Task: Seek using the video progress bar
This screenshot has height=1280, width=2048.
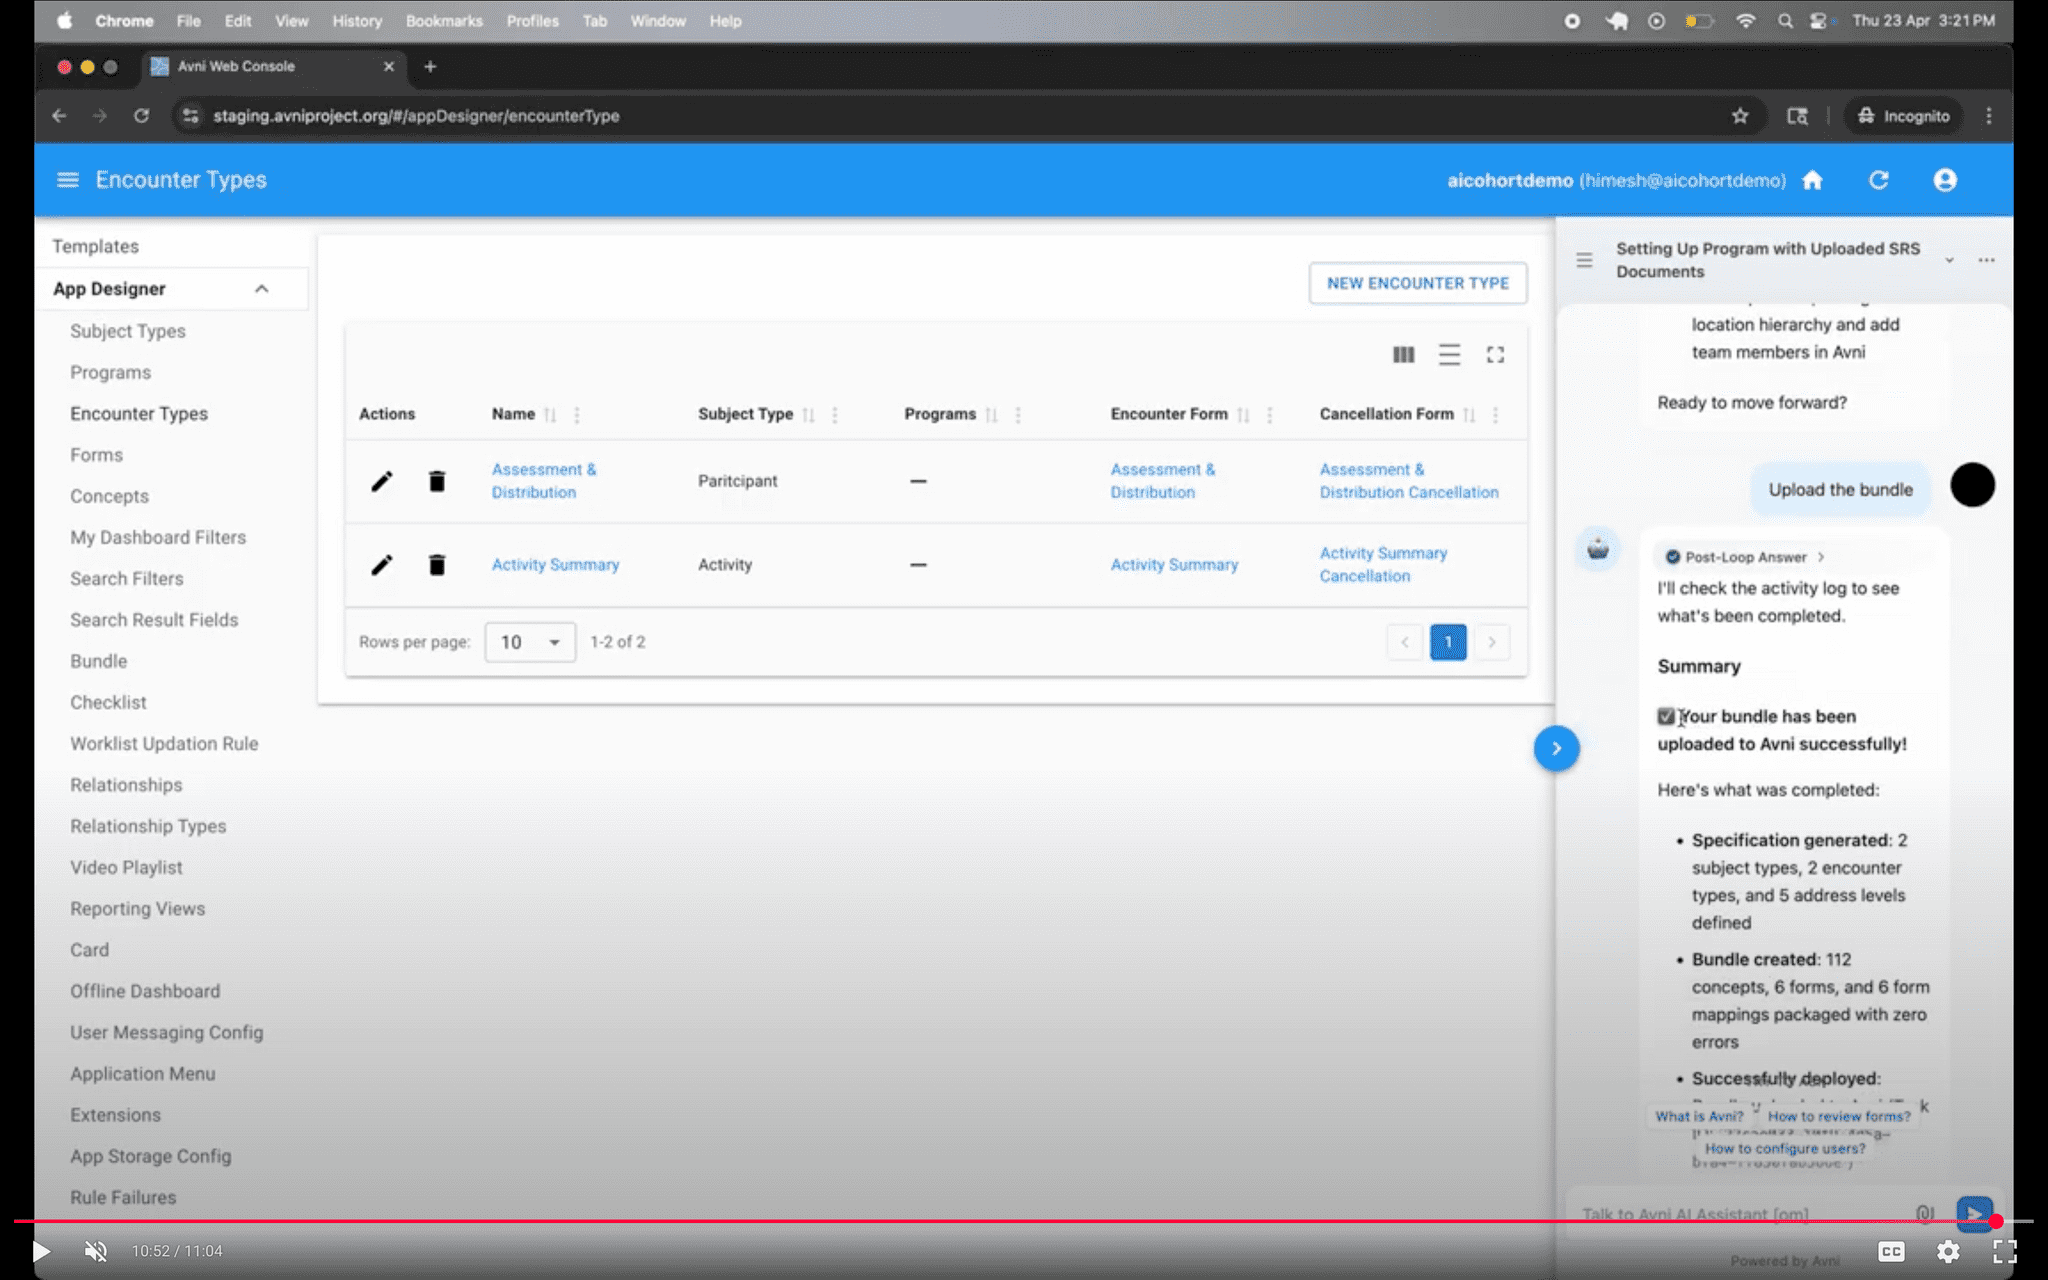Action: click(1024, 1218)
